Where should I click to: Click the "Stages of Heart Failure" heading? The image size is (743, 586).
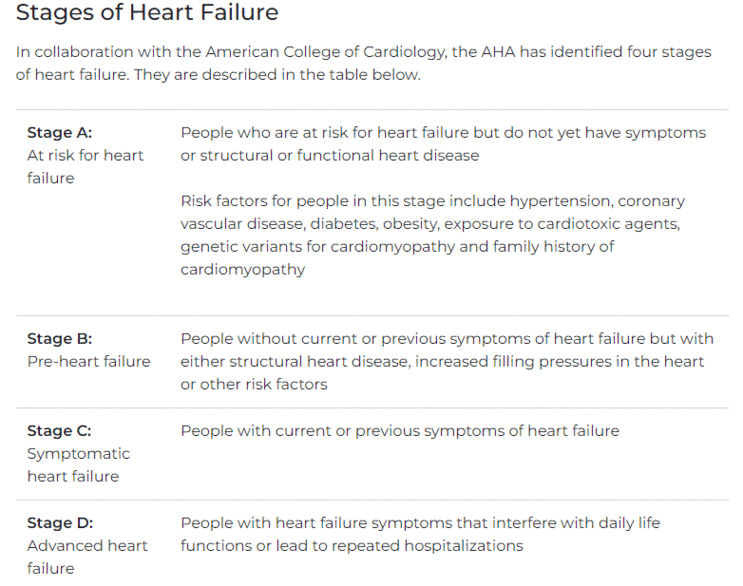point(147,14)
